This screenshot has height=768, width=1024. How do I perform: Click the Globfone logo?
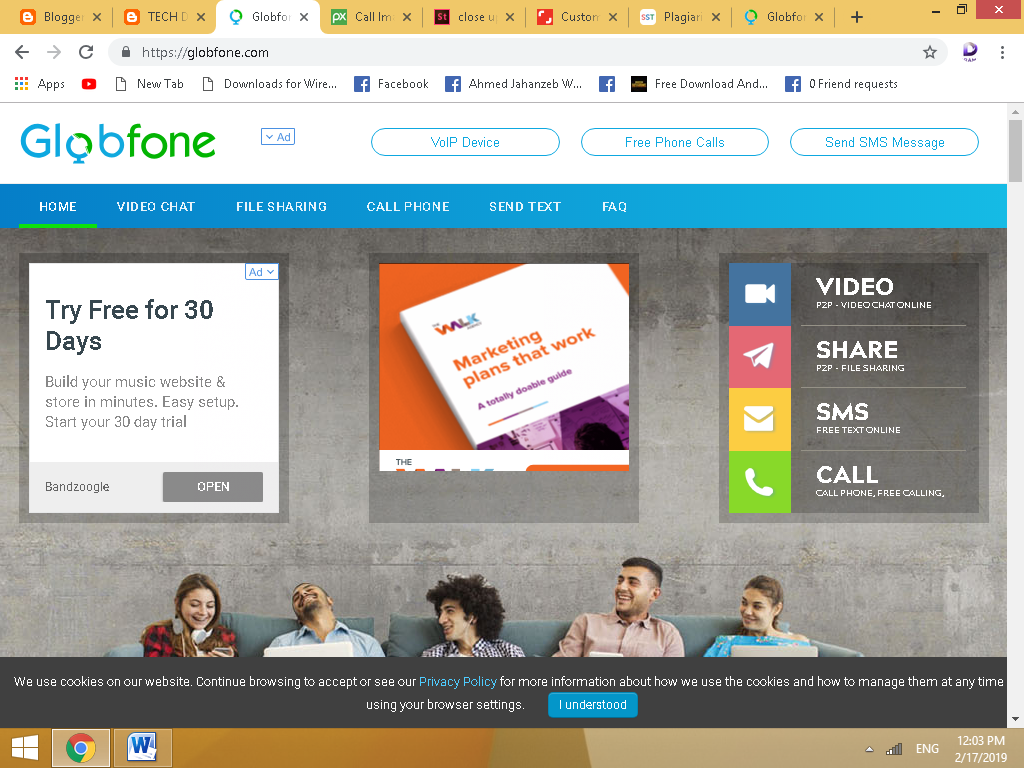(117, 142)
